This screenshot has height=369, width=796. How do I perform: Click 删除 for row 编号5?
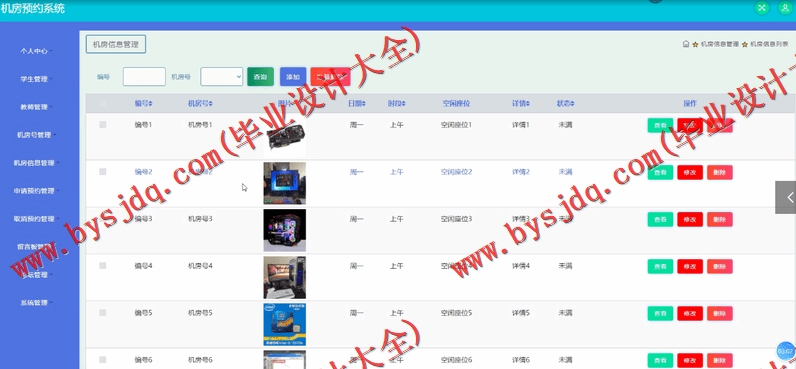coord(720,313)
